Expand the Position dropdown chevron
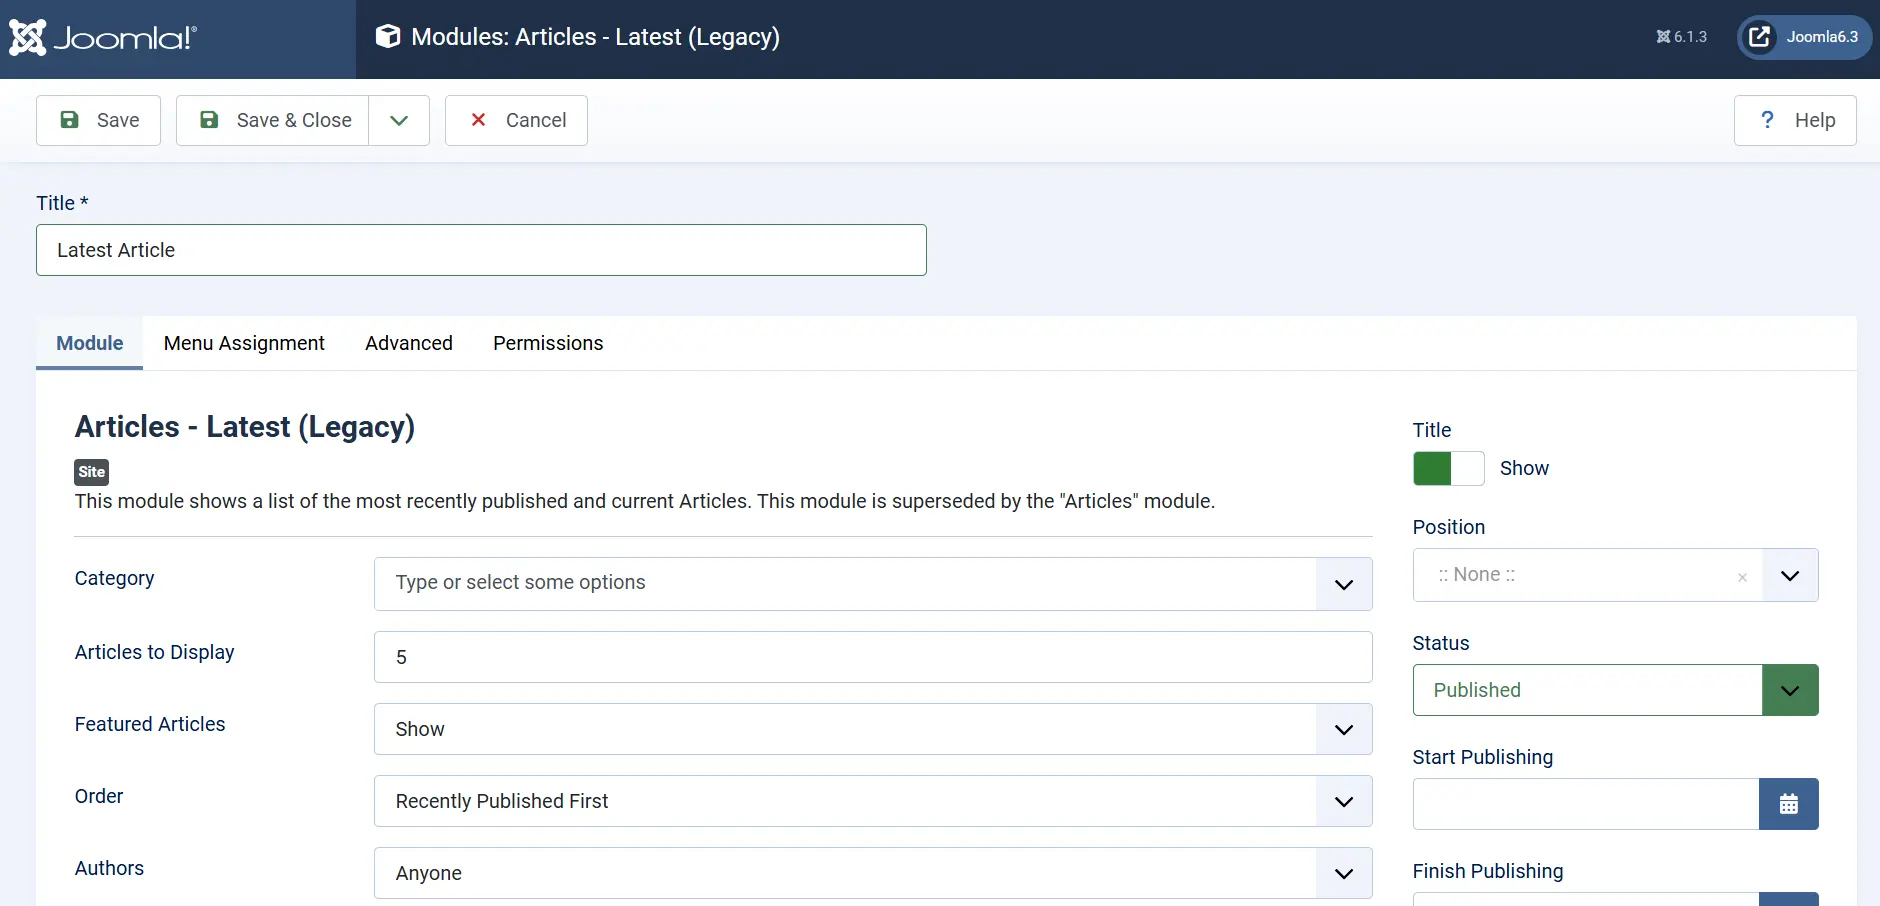This screenshot has height=906, width=1880. coord(1790,575)
